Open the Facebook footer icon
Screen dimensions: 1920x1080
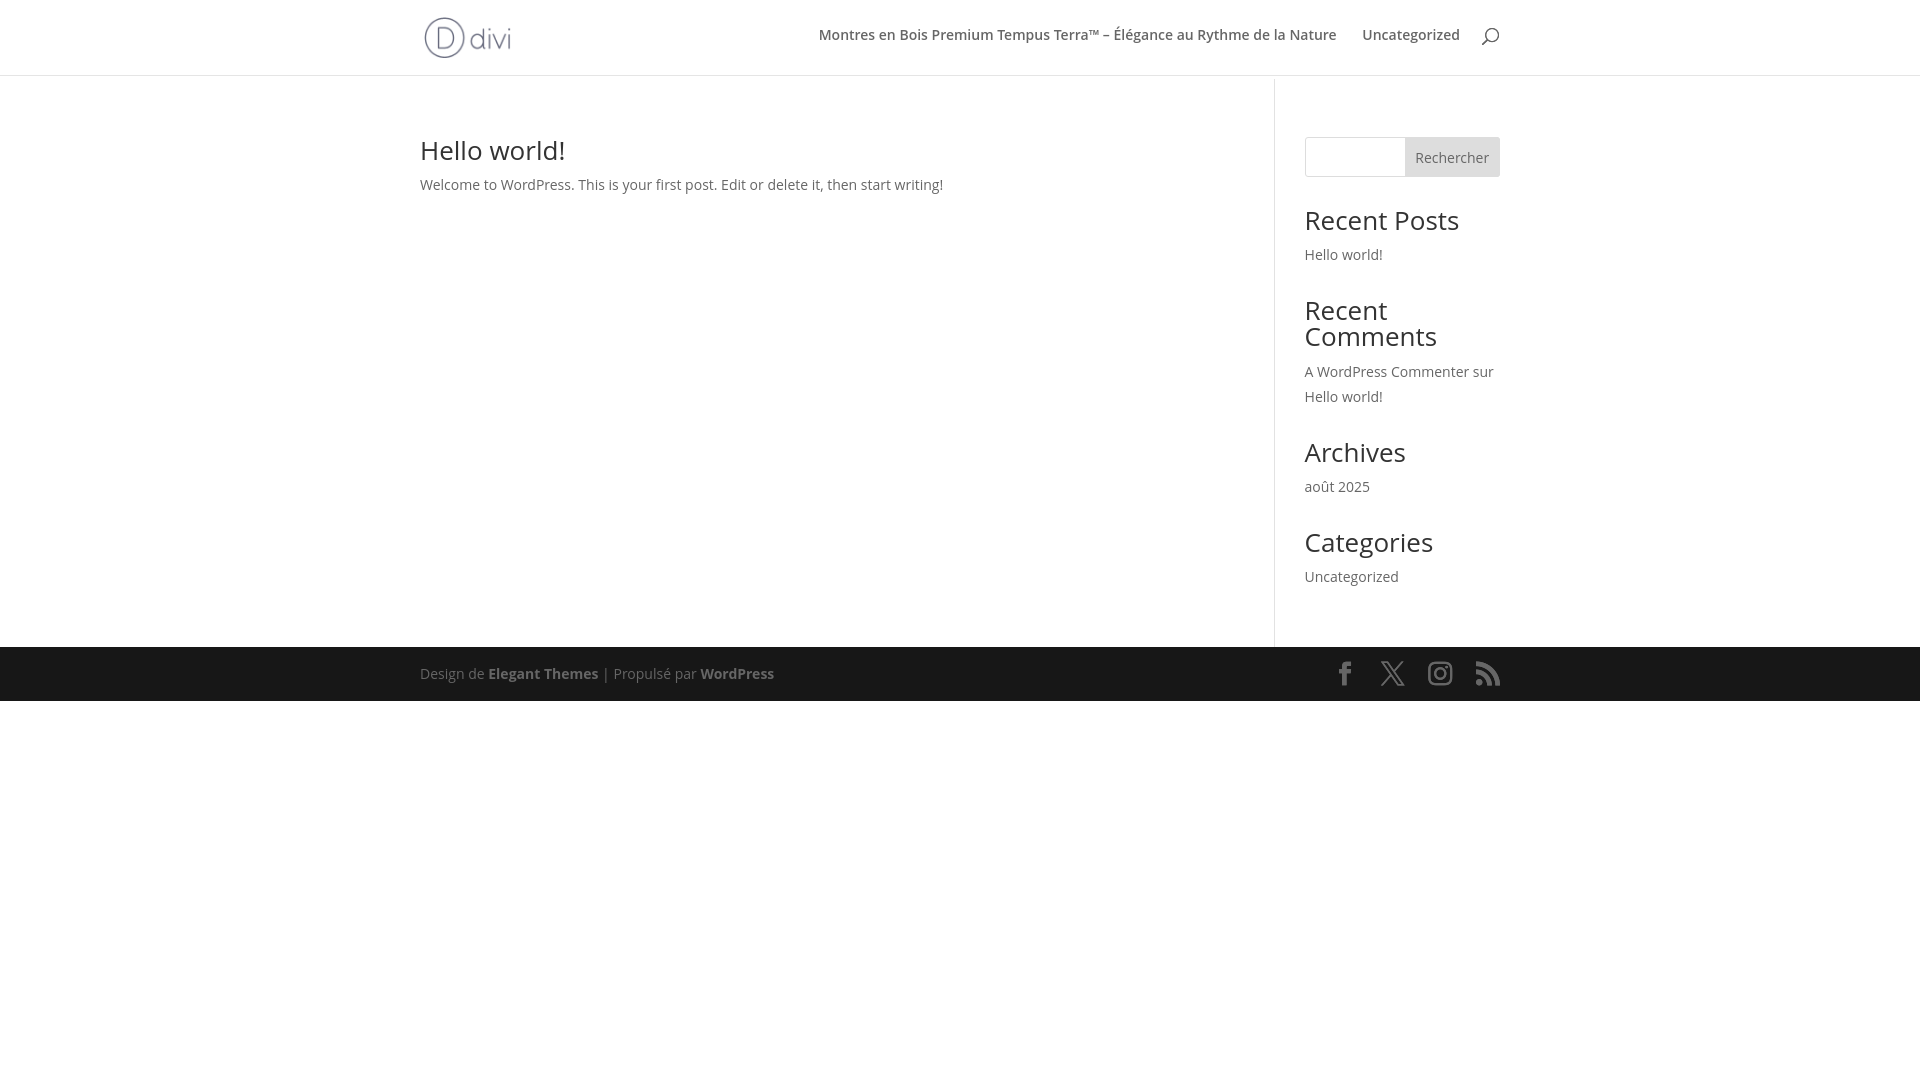1345,674
